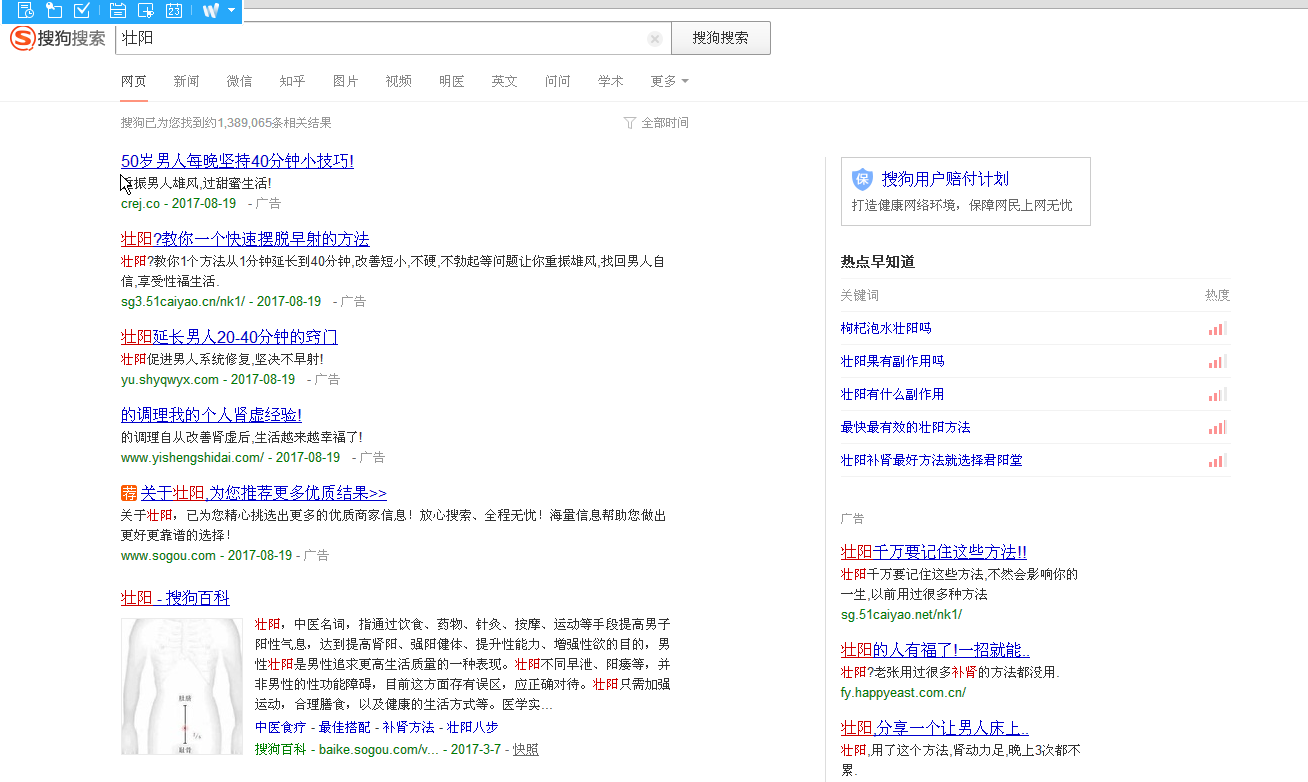
Task: Open the 全部时间 time filter
Action: pos(665,123)
